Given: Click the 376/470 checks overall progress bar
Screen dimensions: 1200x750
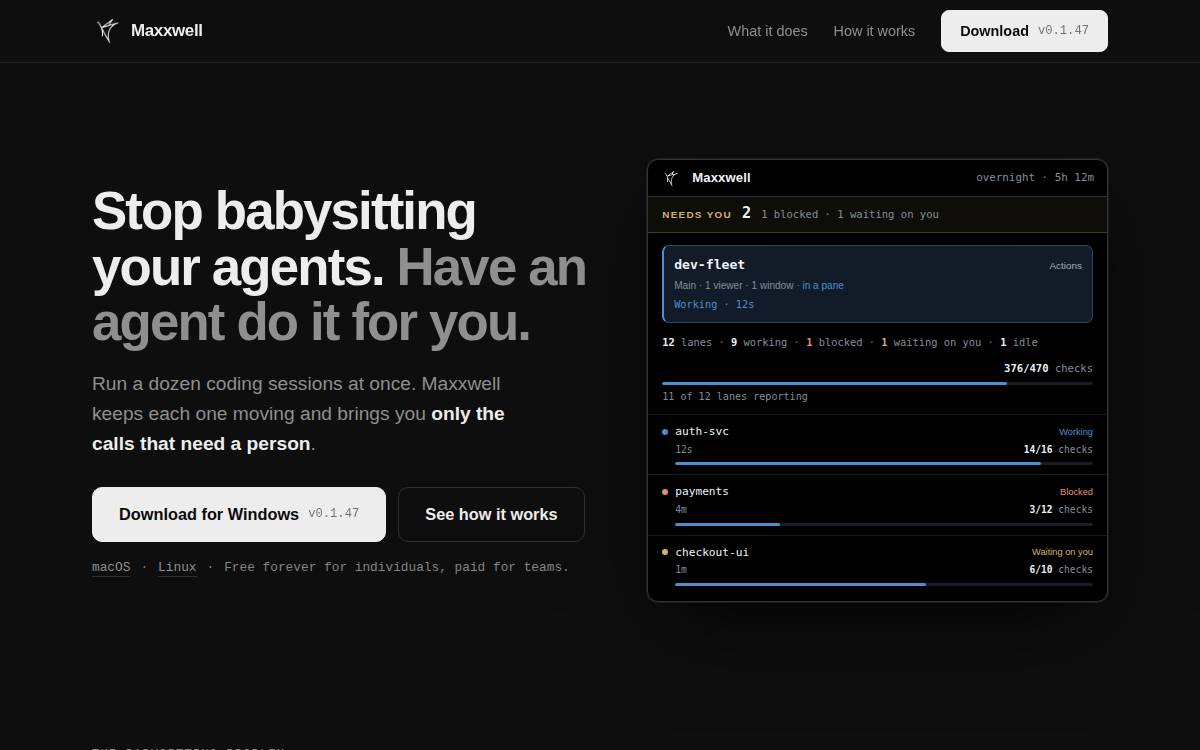Looking at the screenshot, I should 877,383.
